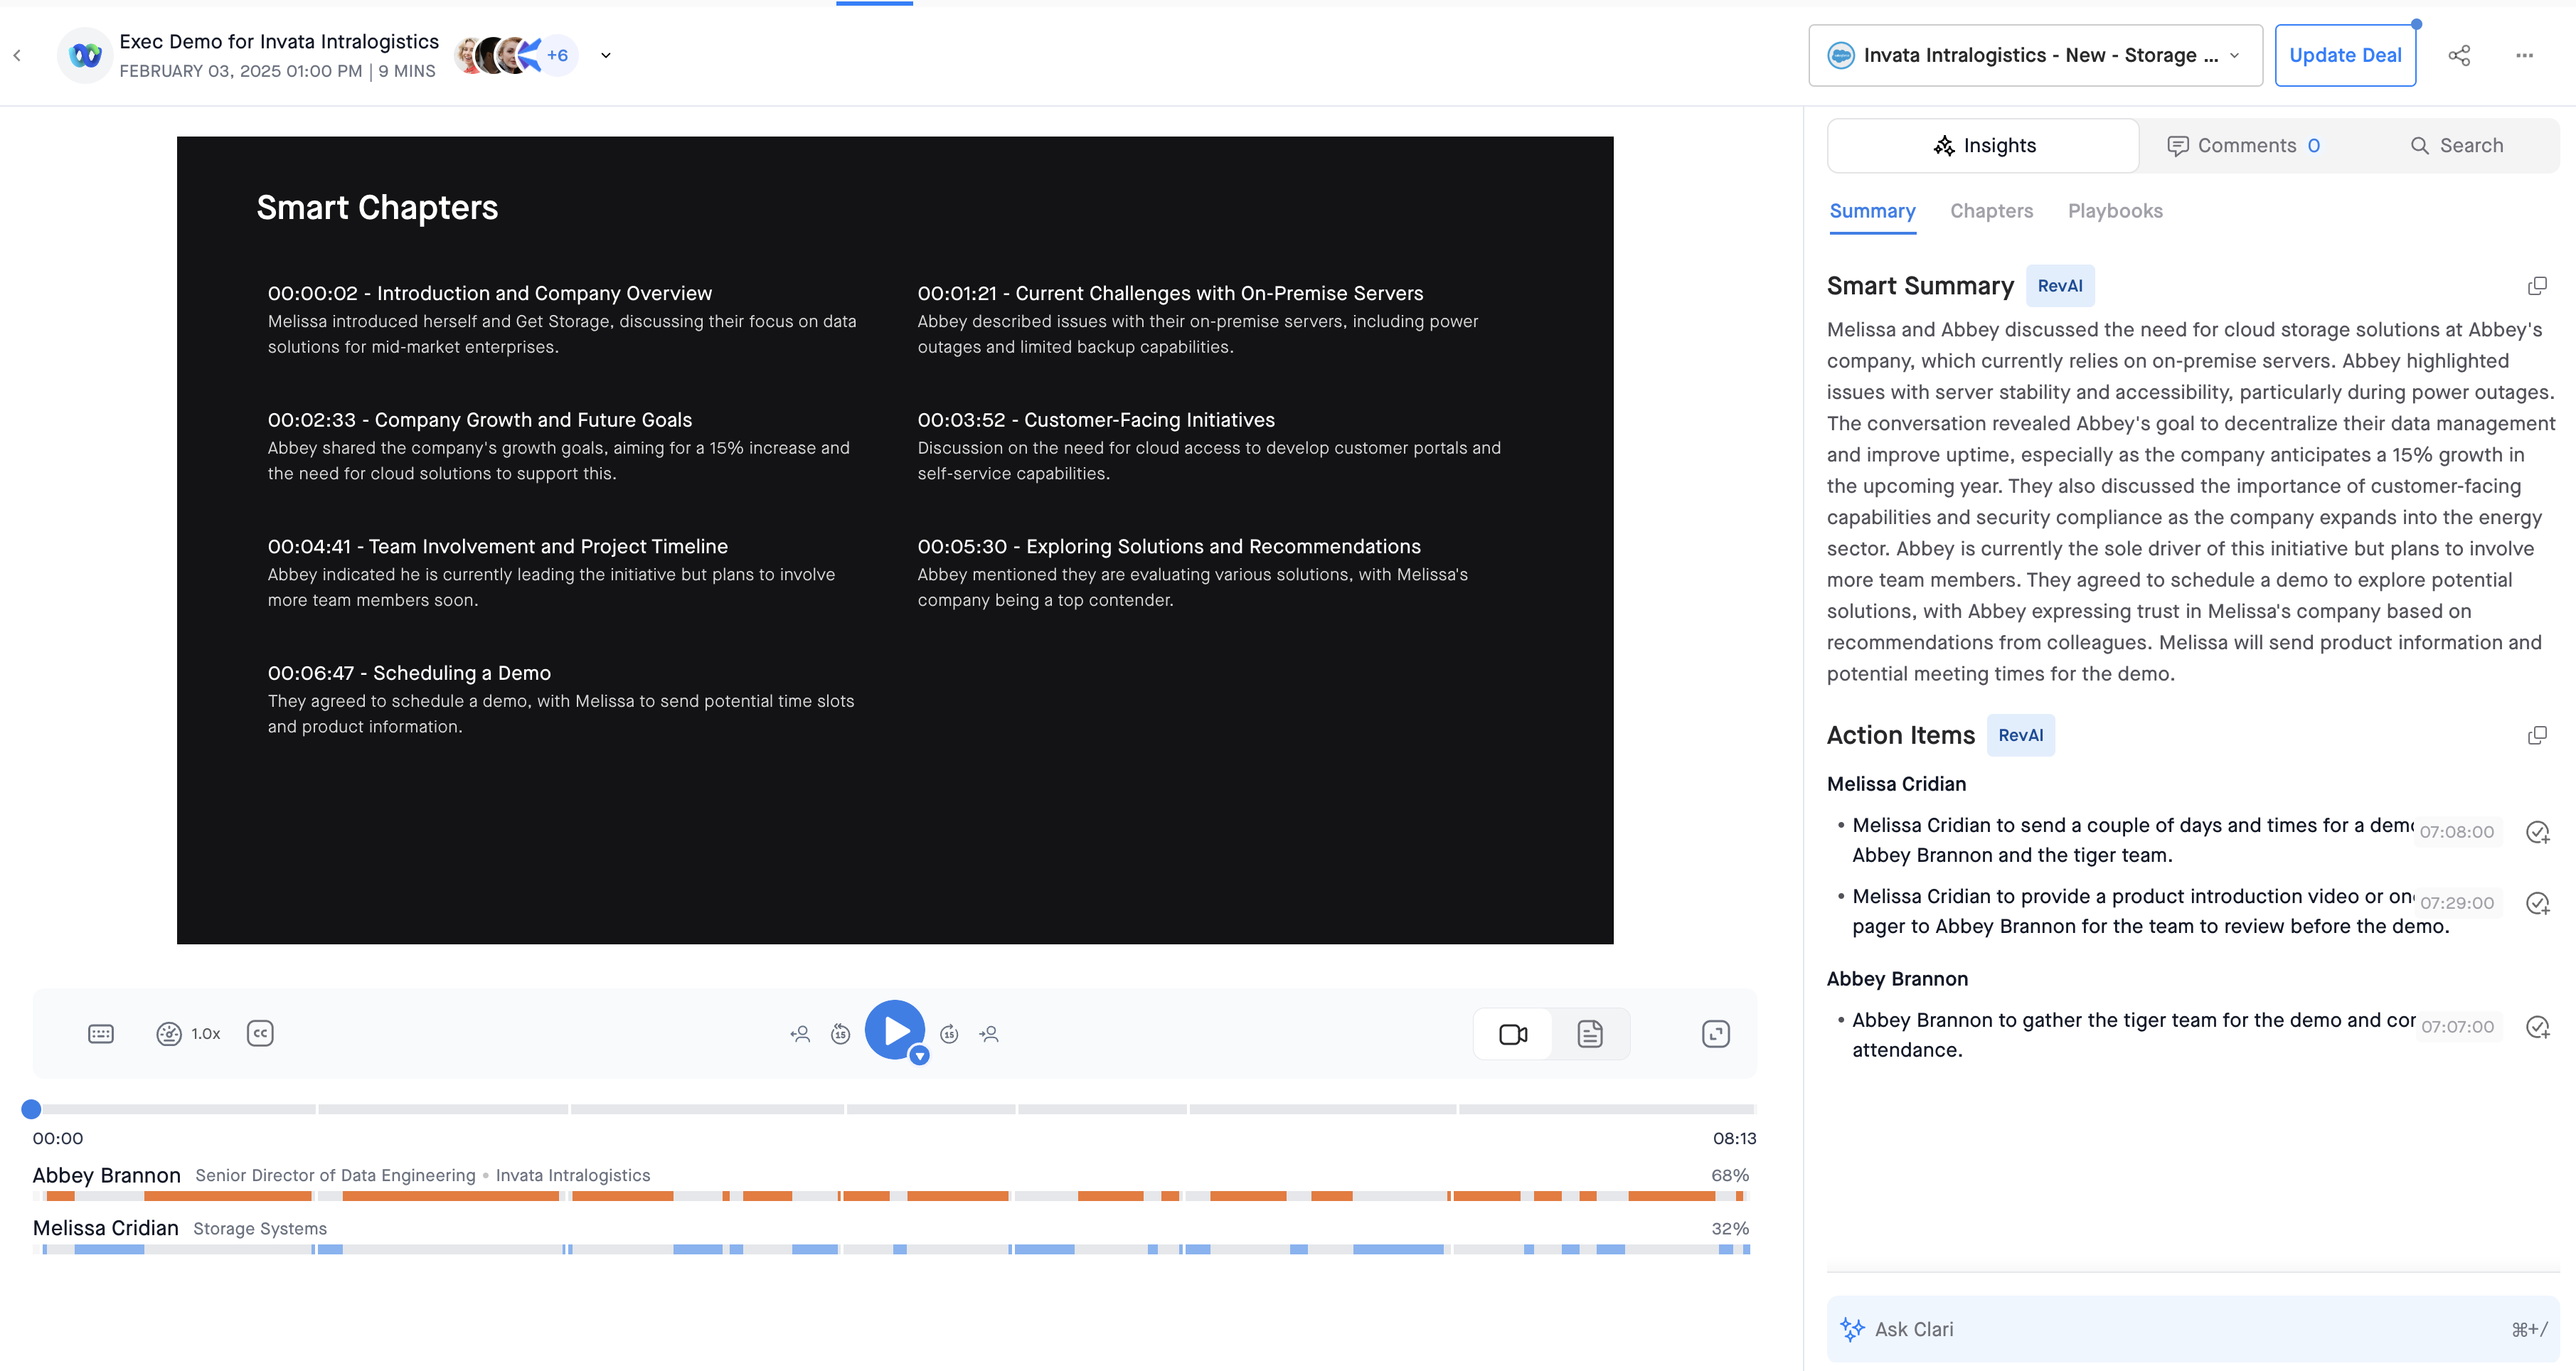The width and height of the screenshot is (2576, 1371).
Task: Copy the Action Items list
Action: tap(2537, 735)
